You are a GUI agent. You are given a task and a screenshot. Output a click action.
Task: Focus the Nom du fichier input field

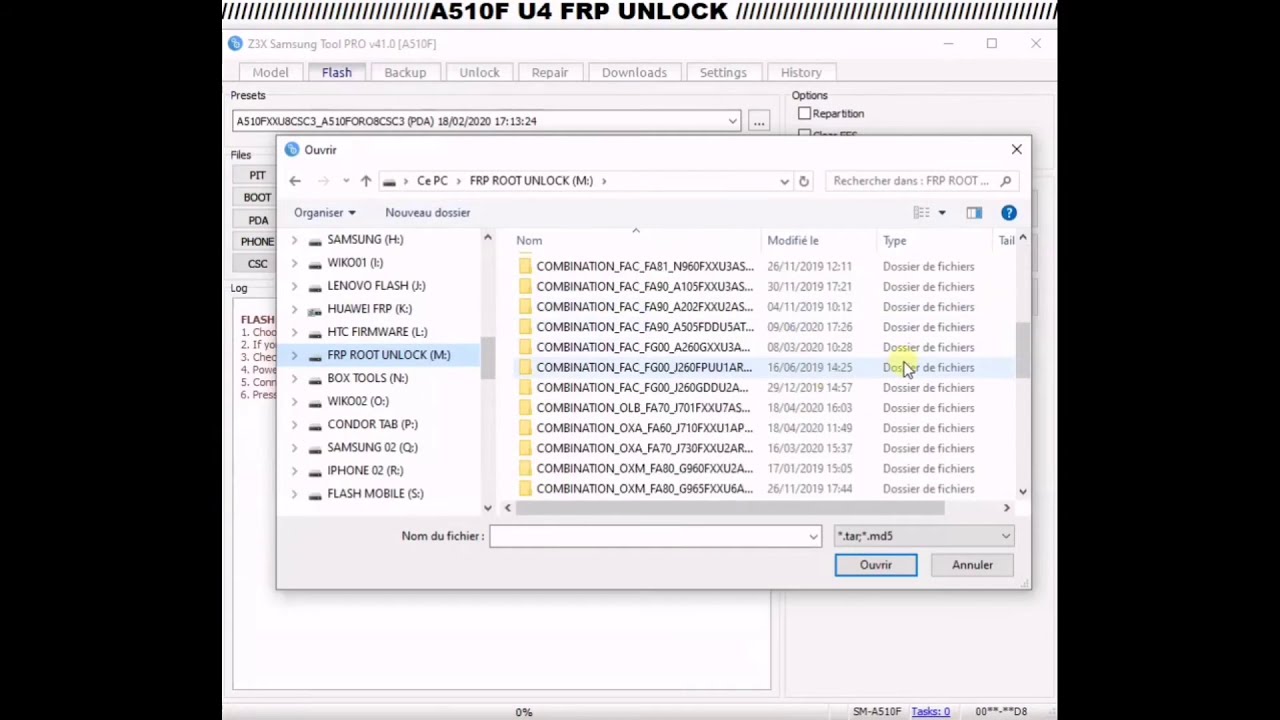click(x=649, y=536)
